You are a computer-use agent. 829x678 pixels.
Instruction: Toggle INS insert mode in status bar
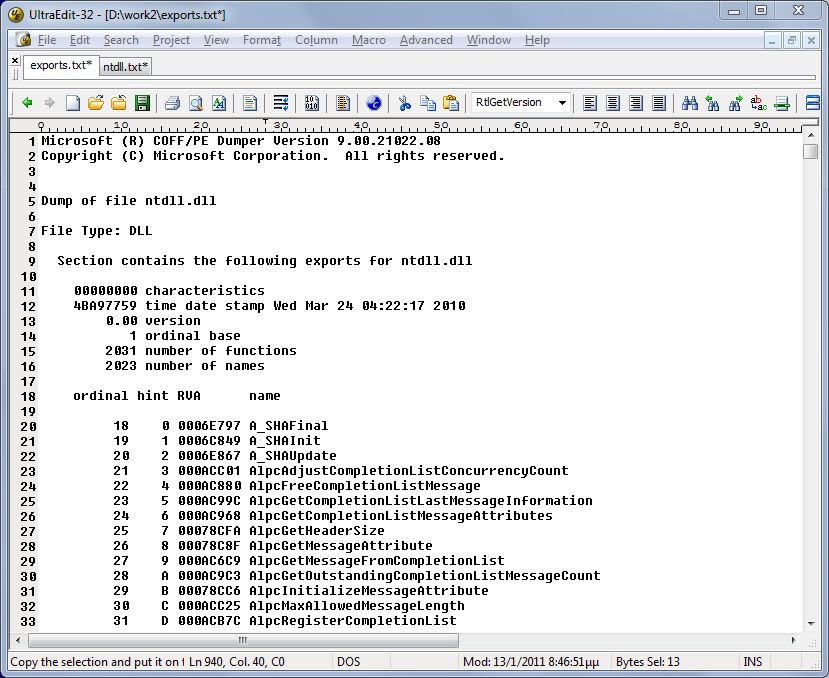click(x=752, y=662)
